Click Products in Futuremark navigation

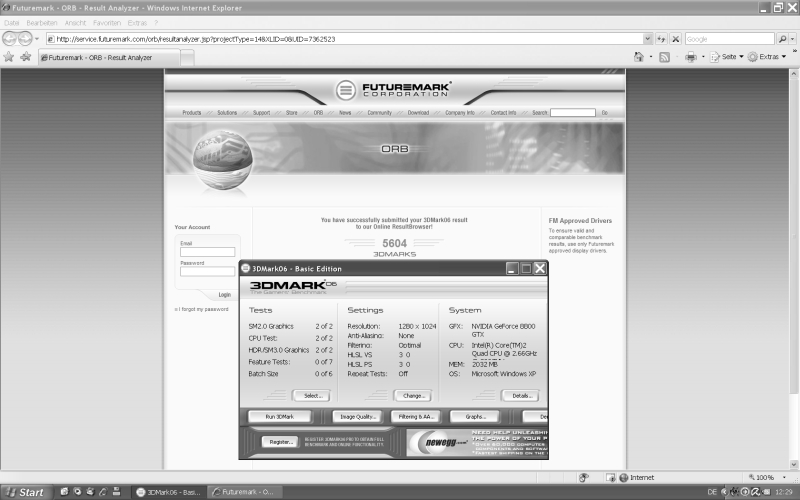192,113
